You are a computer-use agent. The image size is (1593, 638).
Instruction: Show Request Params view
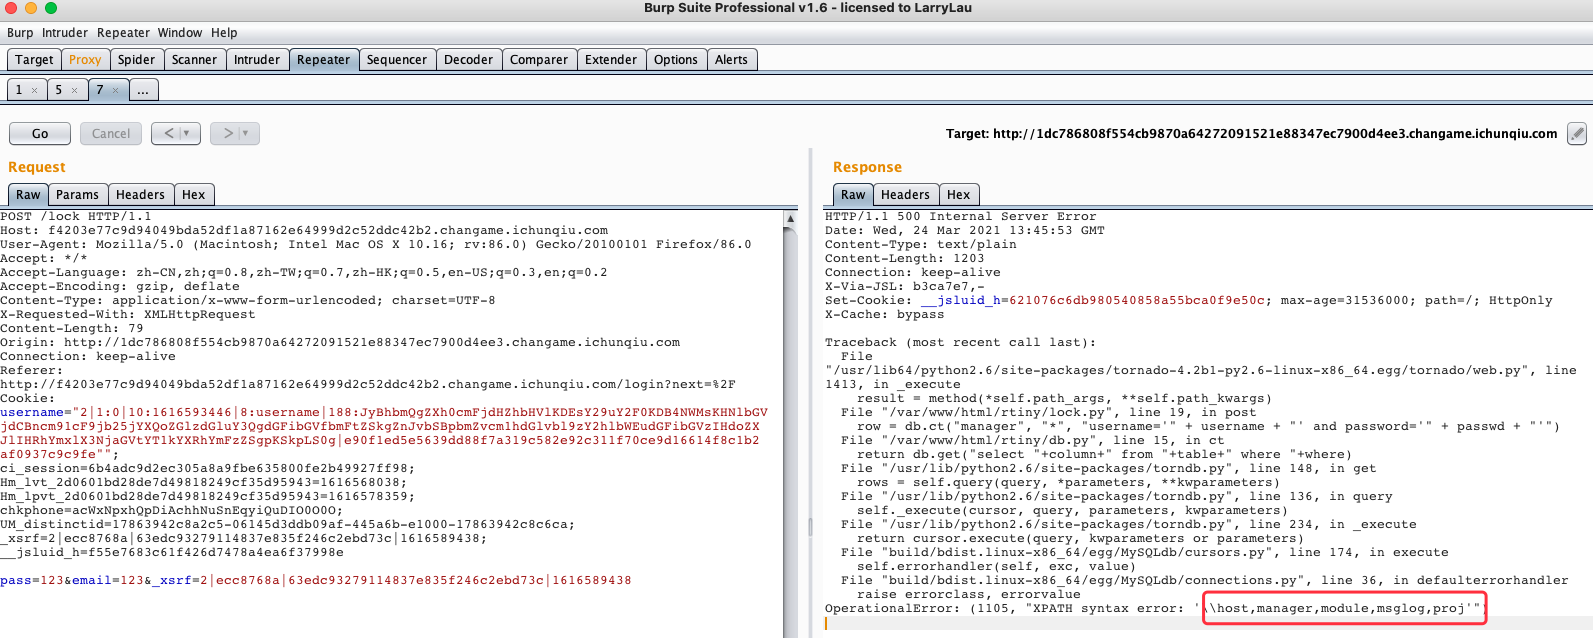click(x=77, y=195)
